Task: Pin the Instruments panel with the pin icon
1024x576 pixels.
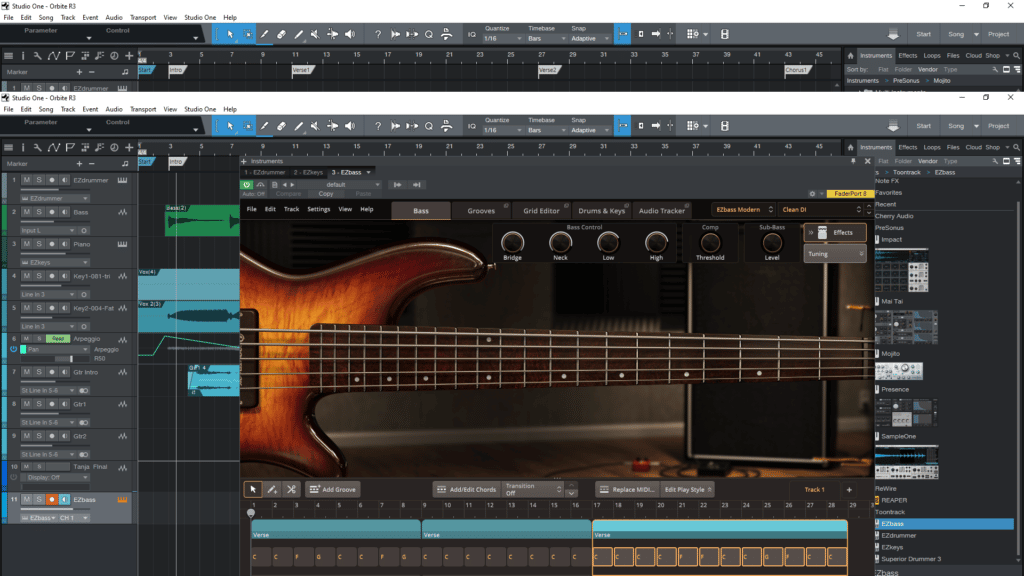Action: (x=853, y=161)
